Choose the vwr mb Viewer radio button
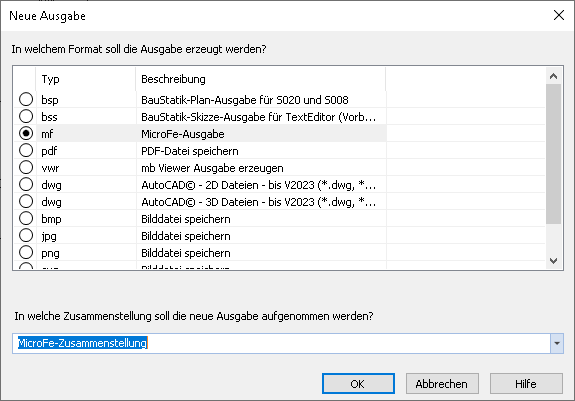575x401 pixels. click(x=26, y=168)
